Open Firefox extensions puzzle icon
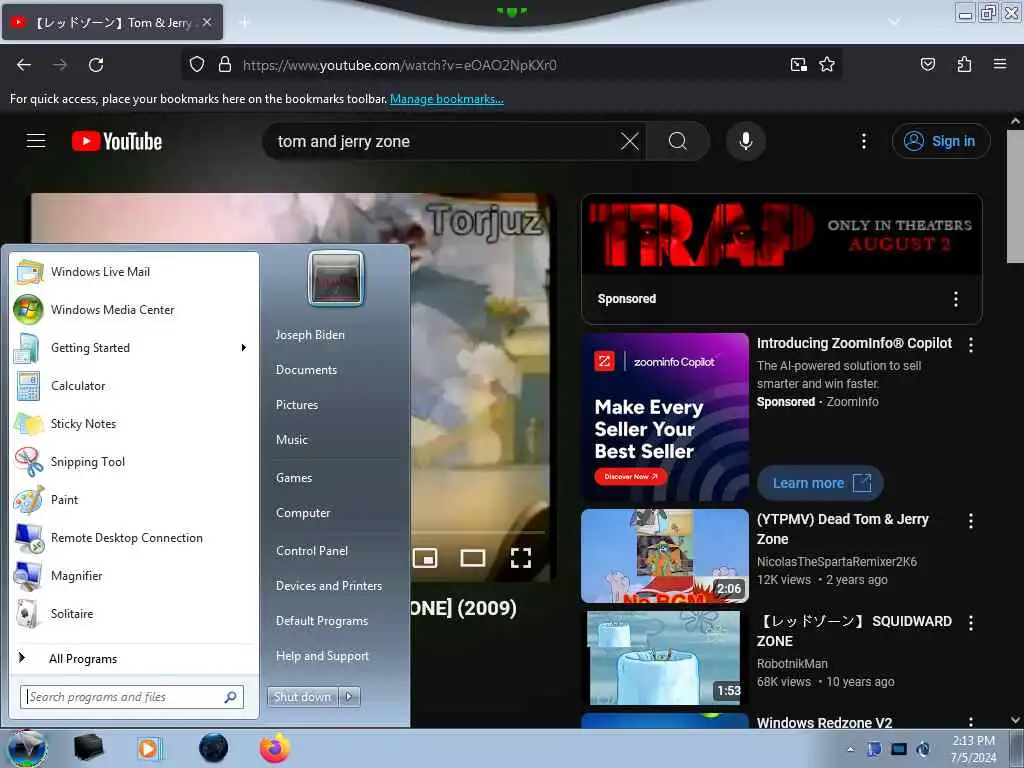This screenshot has height=768, width=1024. tap(964, 64)
